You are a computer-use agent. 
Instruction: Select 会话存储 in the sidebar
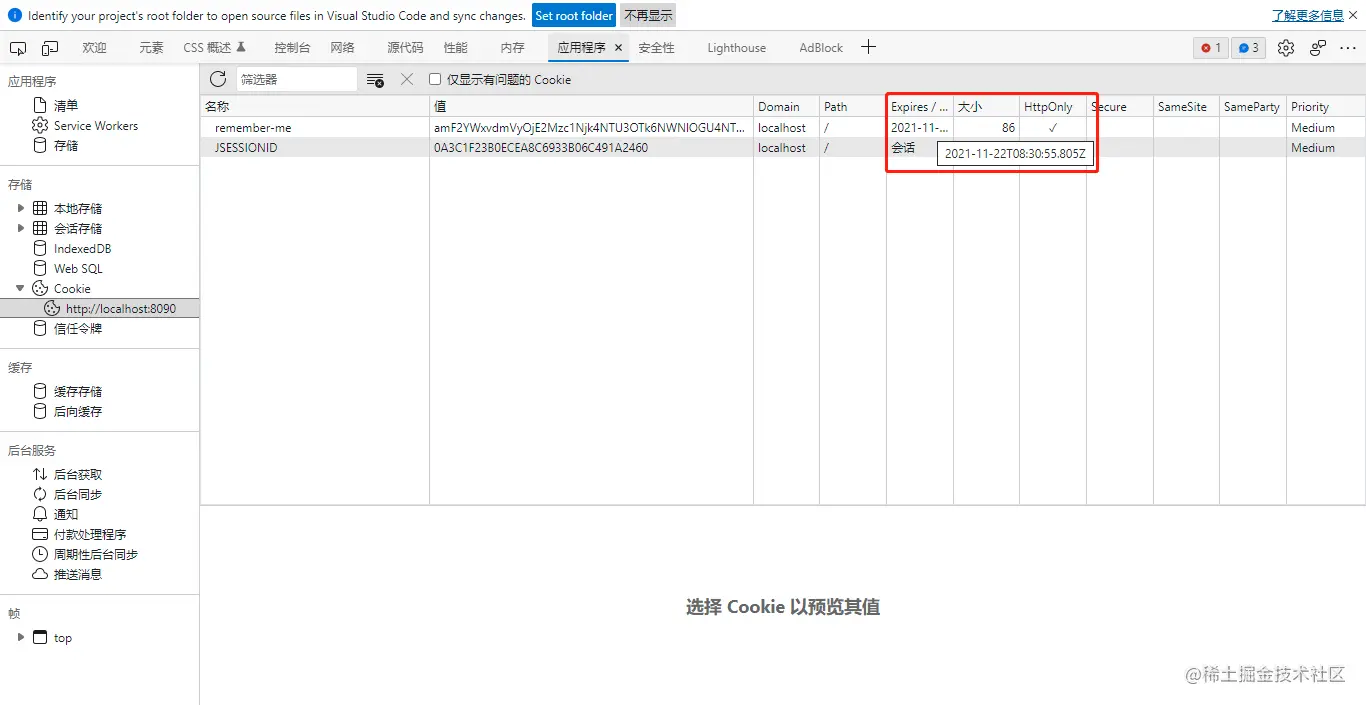point(78,228)
